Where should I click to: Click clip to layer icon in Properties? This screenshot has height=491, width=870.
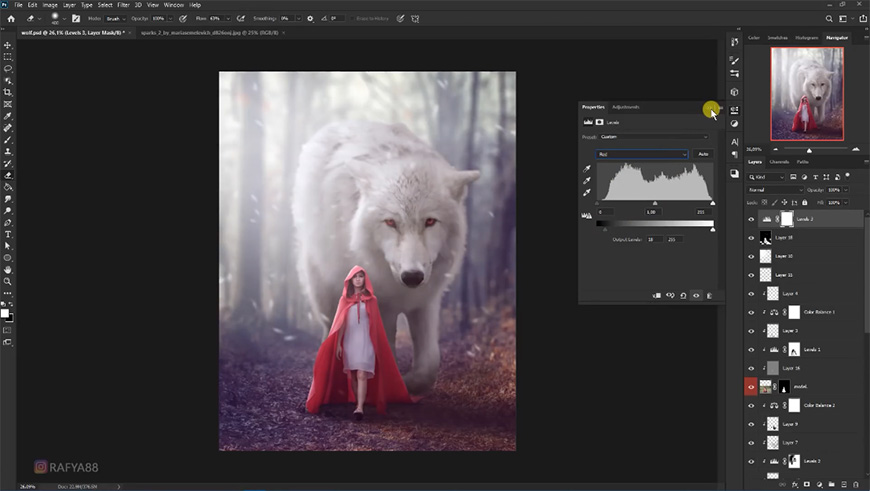coord(657,296)
